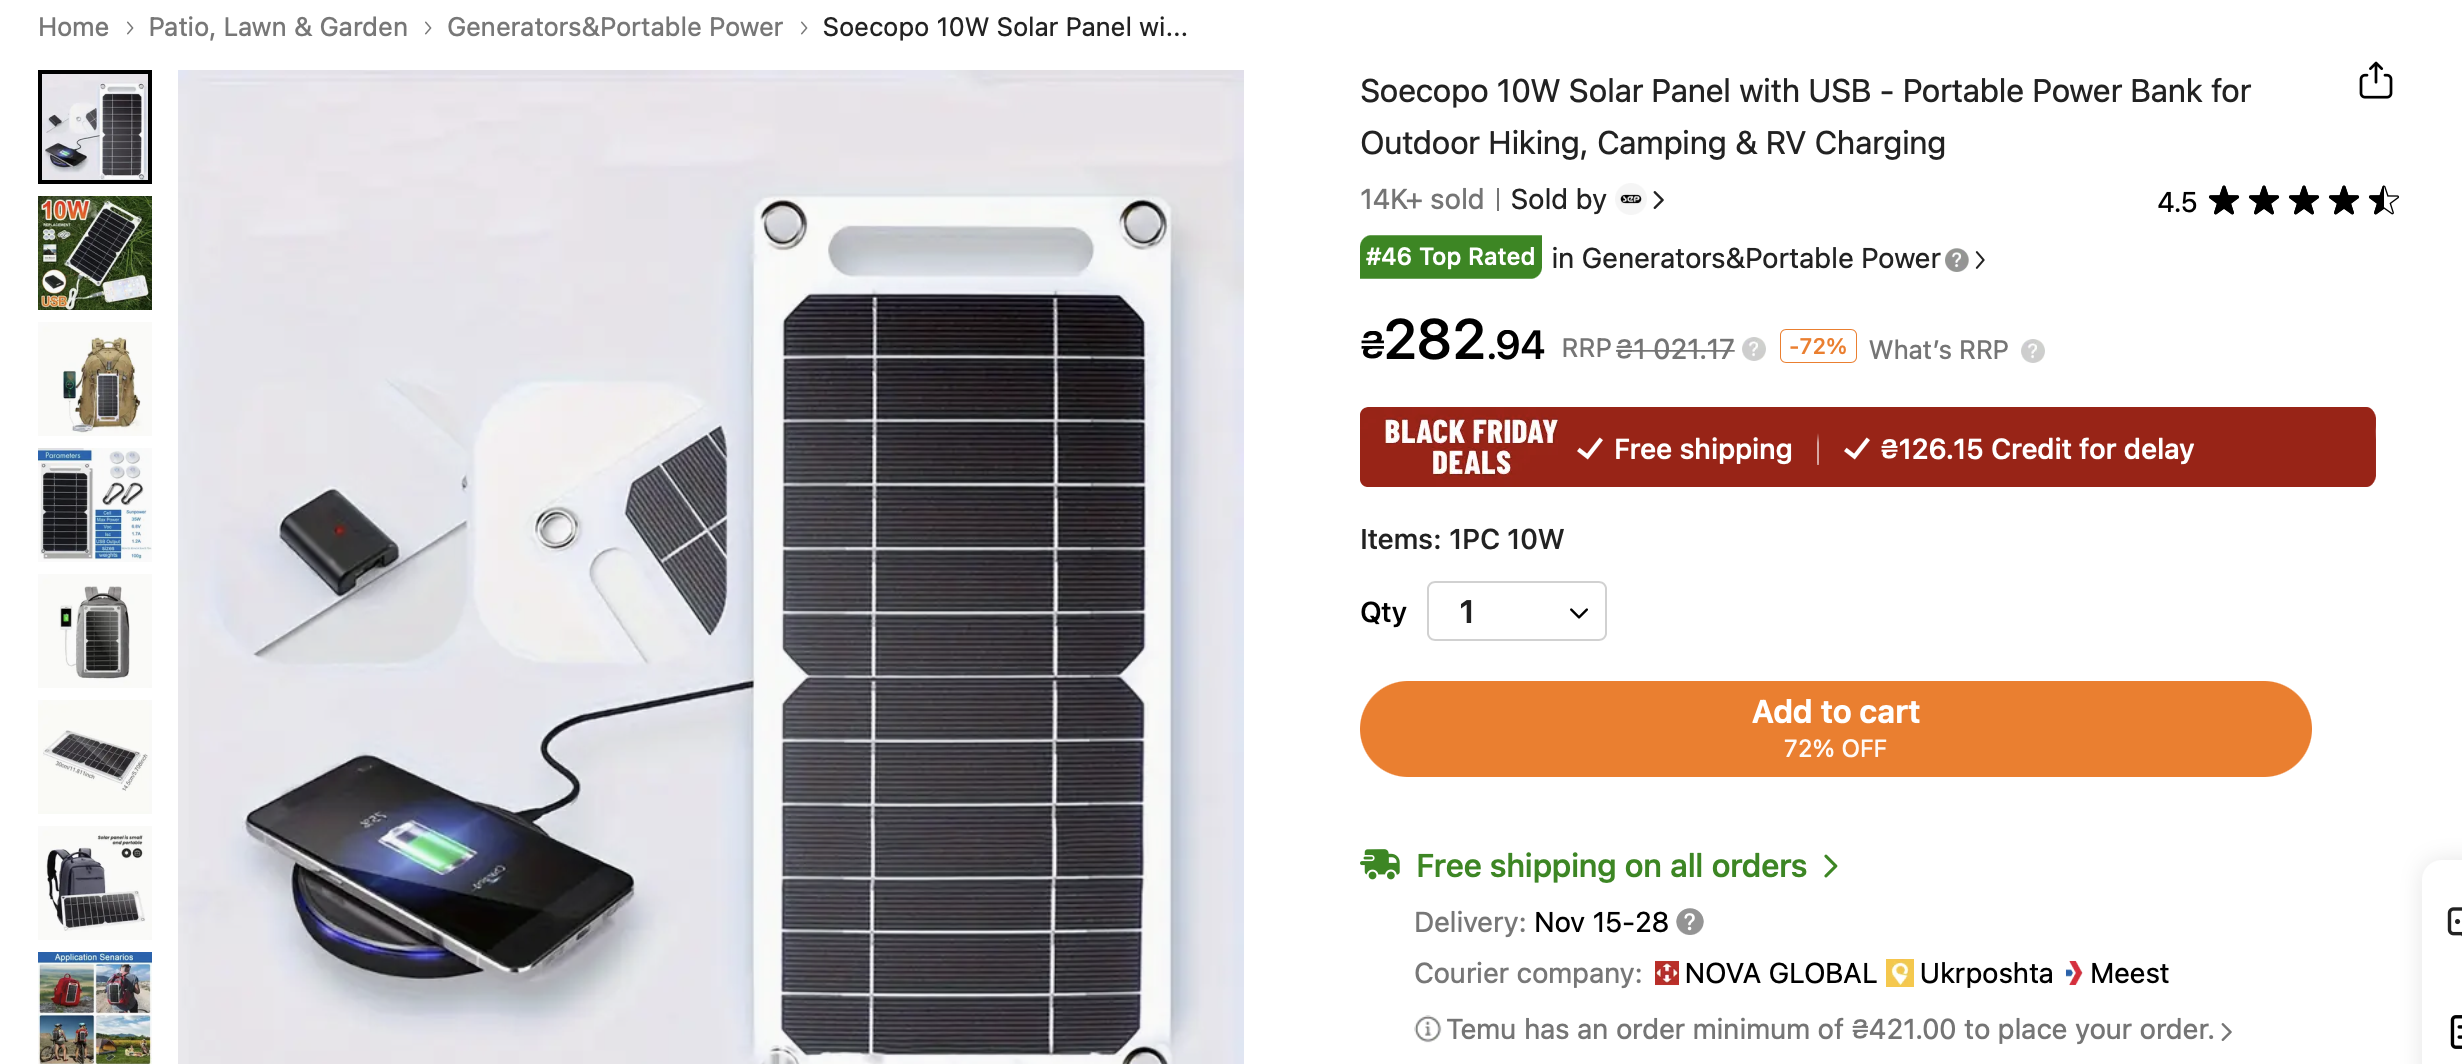Go to Home breadcrumb

pyautogui.click(x=73, y=27)
